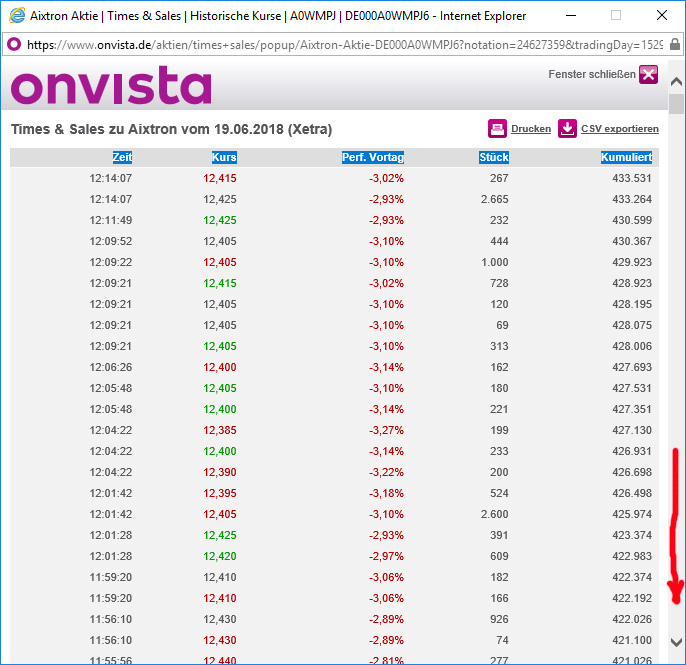Click the lock security icon in address bar

675,44
